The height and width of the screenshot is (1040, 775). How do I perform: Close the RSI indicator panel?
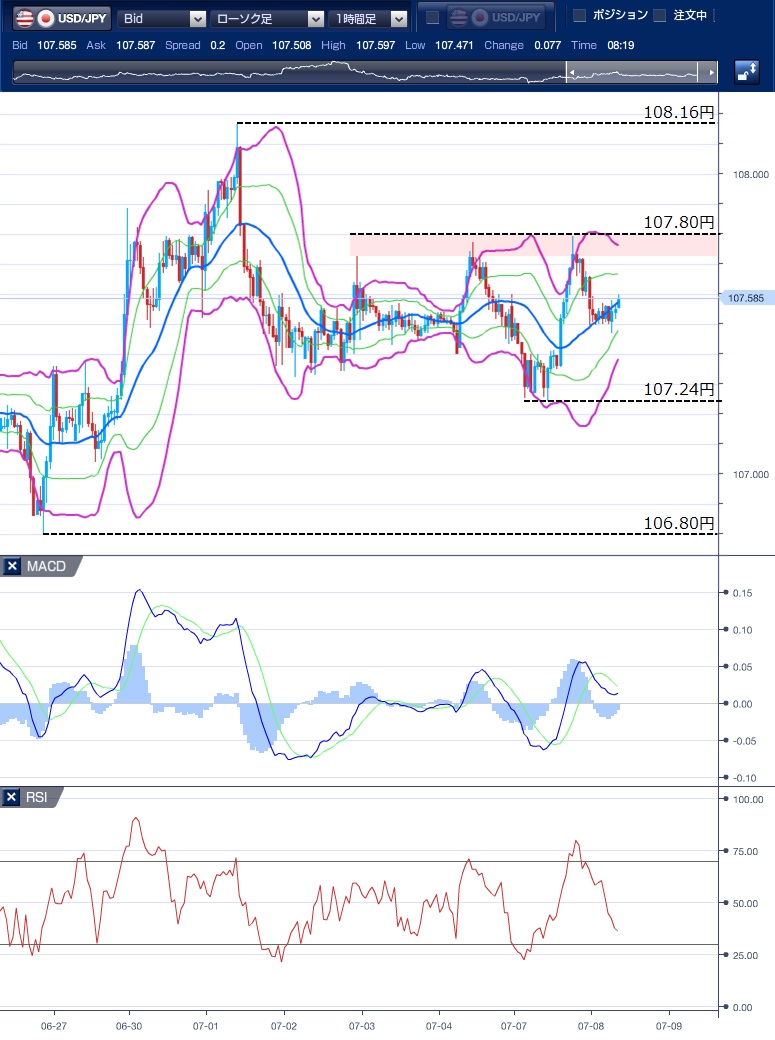[x=12, y=797]
